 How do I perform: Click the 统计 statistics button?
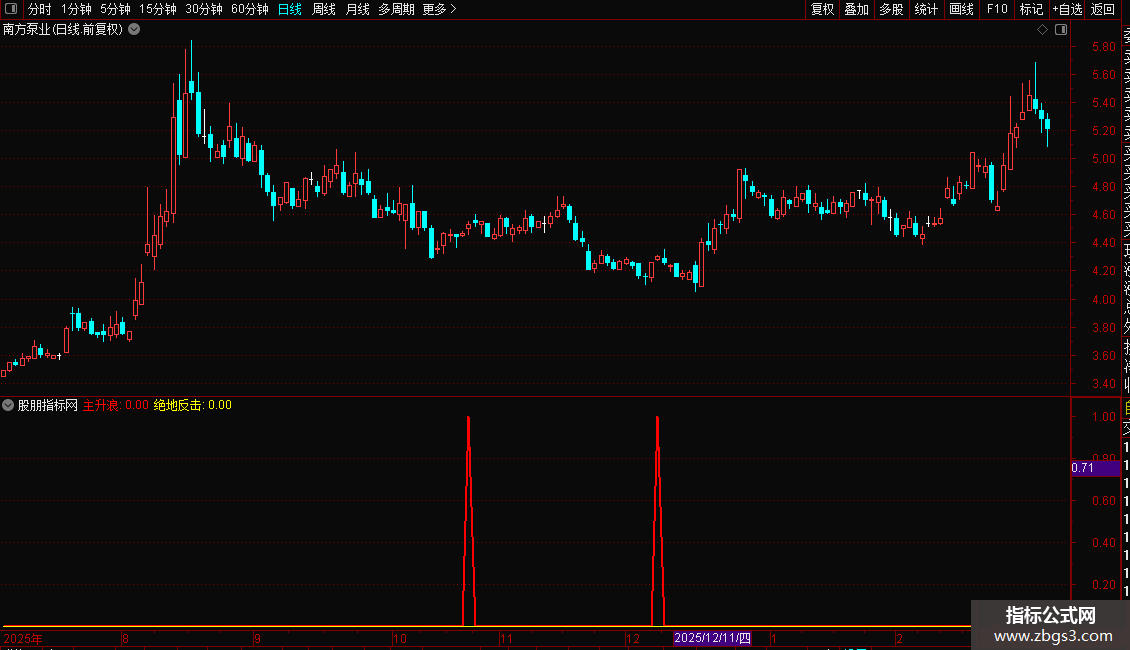926,9
